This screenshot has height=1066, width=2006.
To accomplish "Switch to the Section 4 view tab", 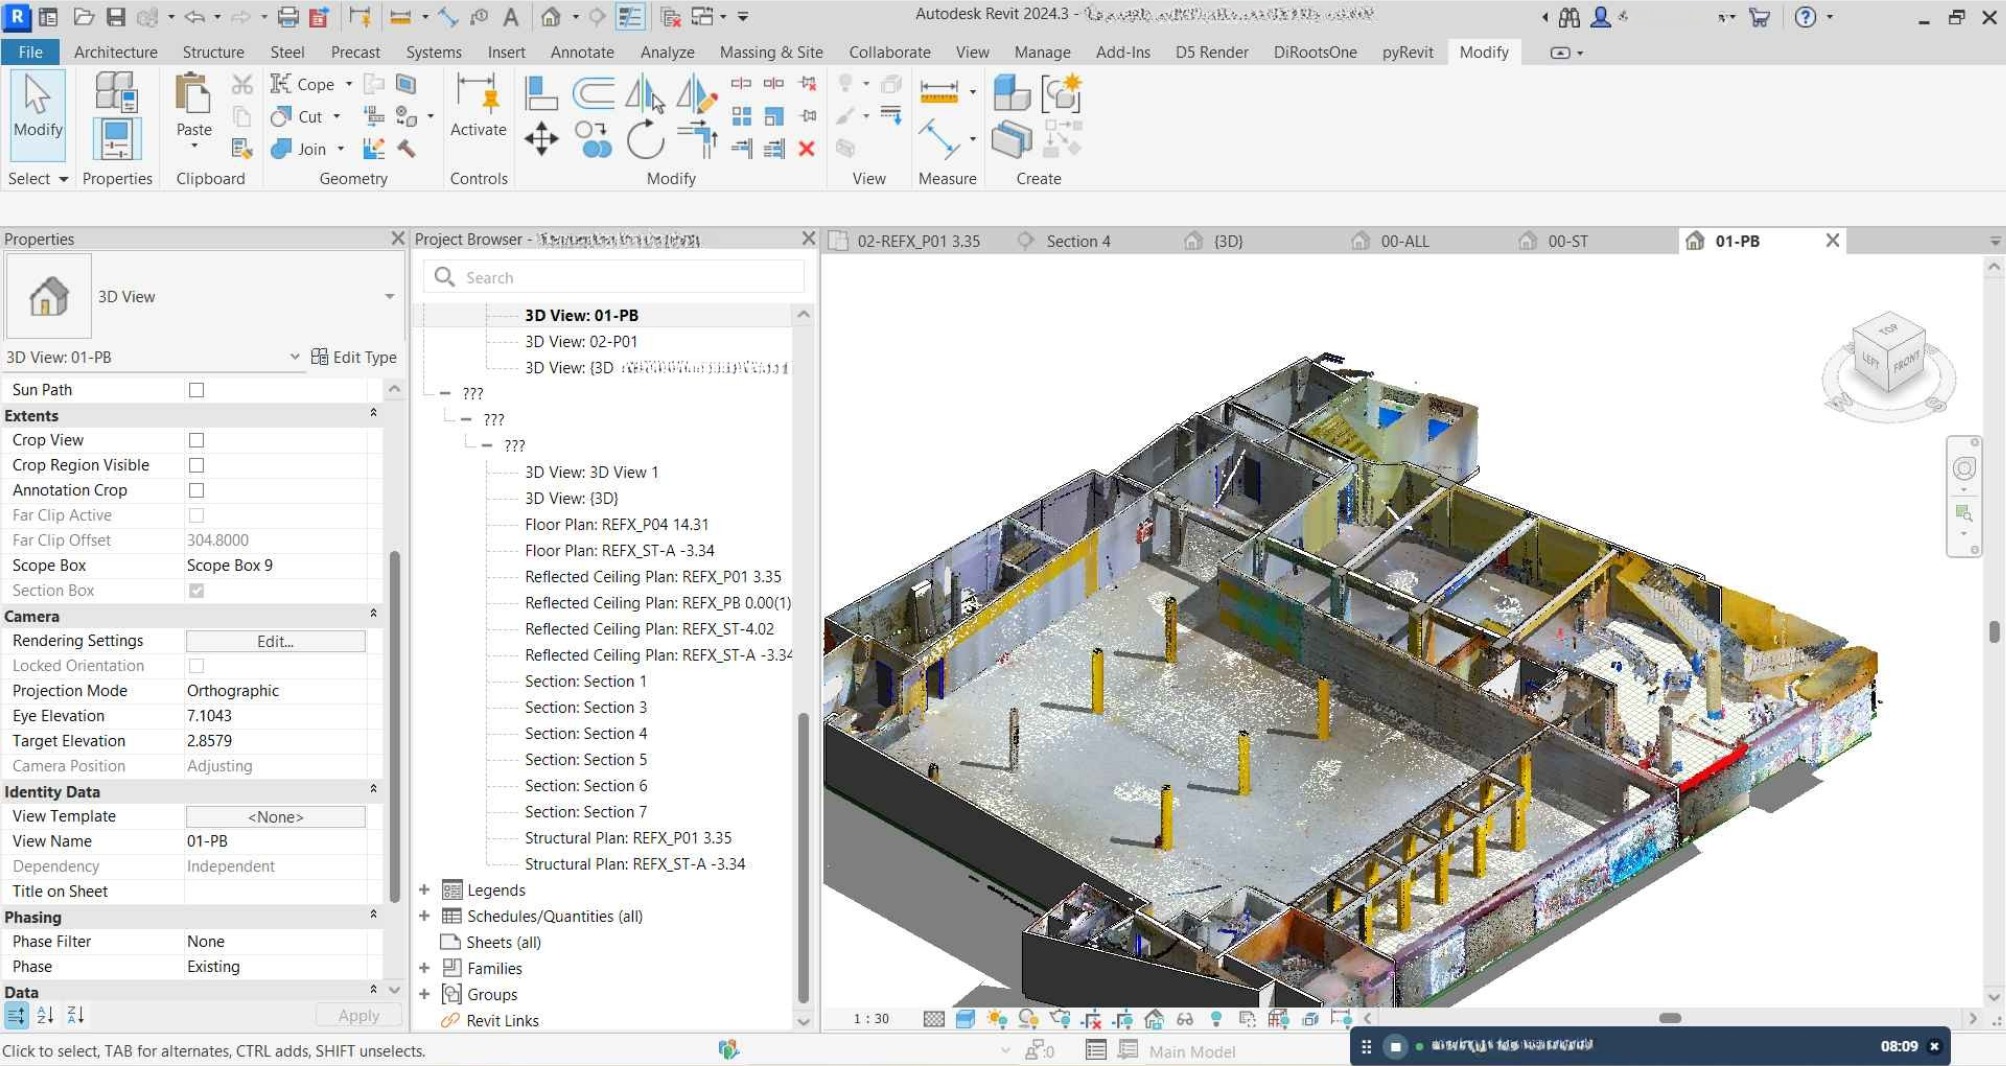I will point(1078,241).
